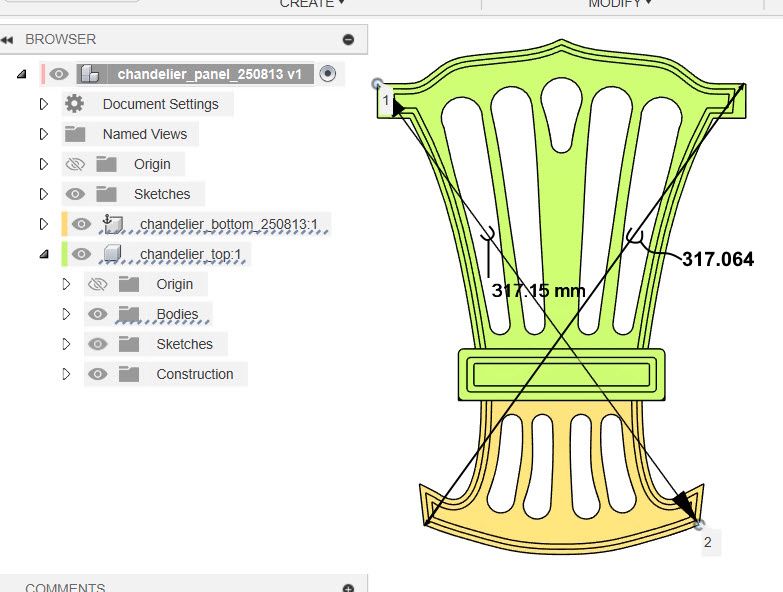Expand Sketches under chandelier_top:1
This screenshot has height=592, width=783.
pyautogui.click(x=66, y=344)
